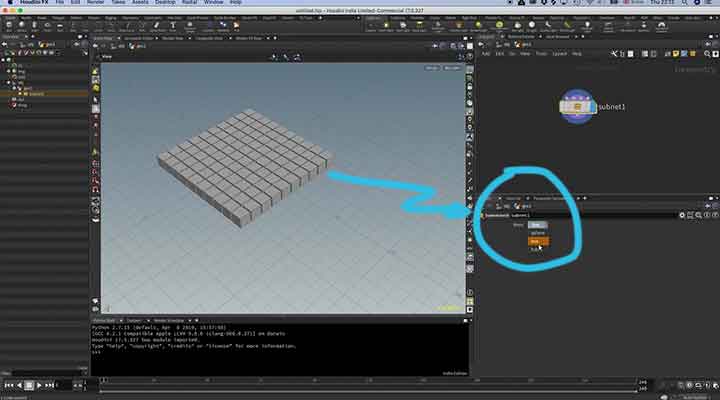Viewport: 720px width, 400px height.
Task: Open the Window menu in menu bar
Action: click(x=214, y=2)
